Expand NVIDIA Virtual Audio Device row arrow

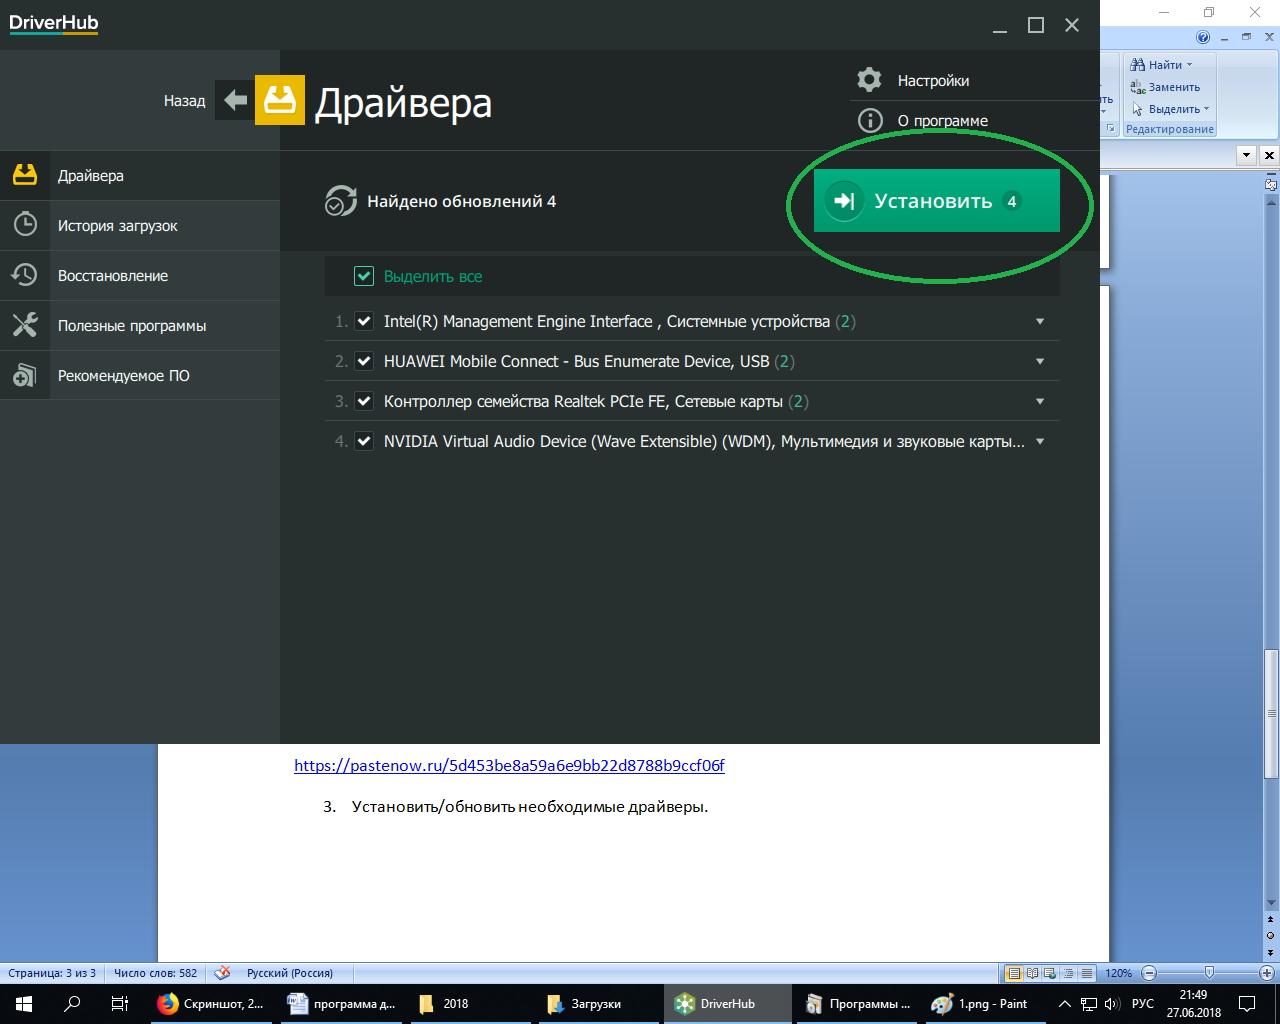(1040, 441)
